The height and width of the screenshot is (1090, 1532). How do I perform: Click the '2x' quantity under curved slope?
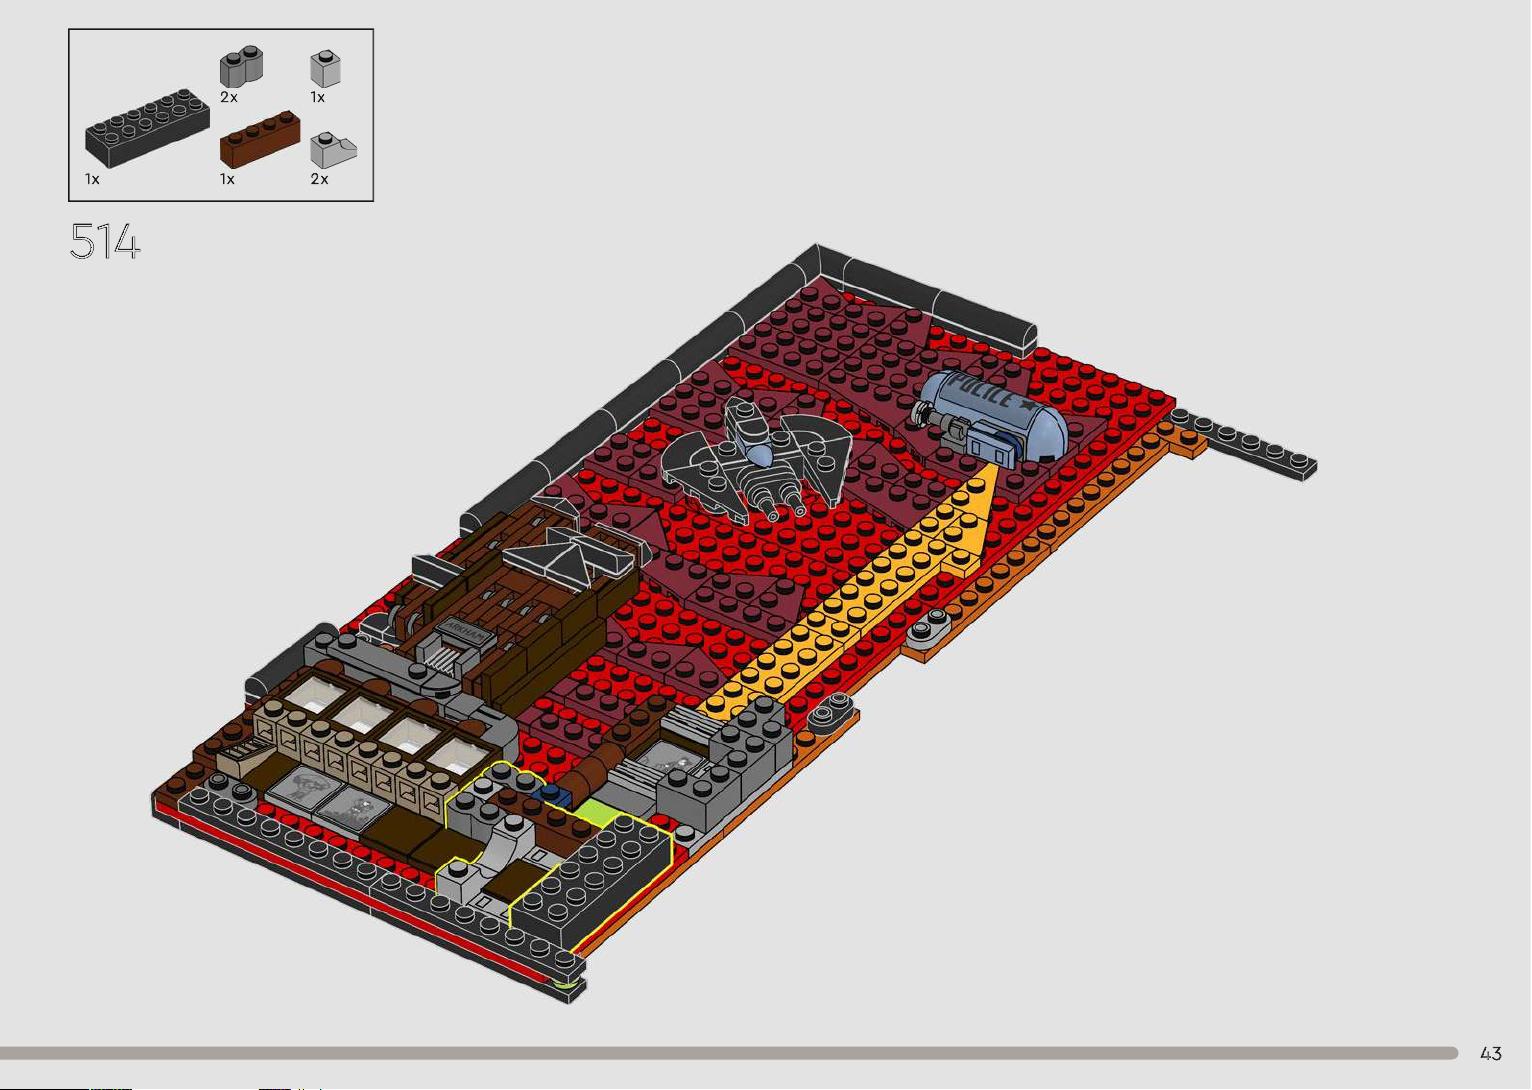pyautogui.click(x=319, y=179)
